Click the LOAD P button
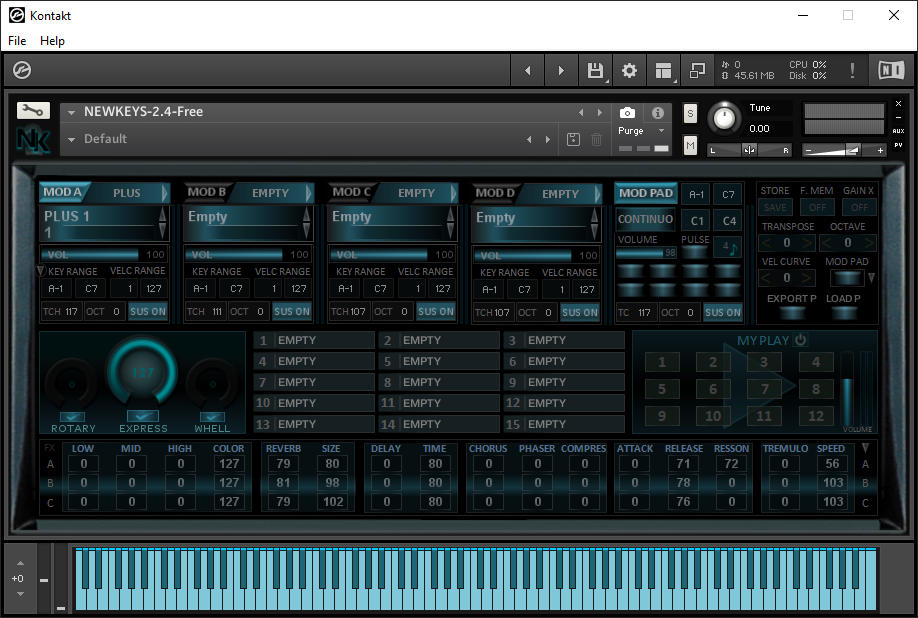Viewport: 918px width, 618px height. (844, 311)
